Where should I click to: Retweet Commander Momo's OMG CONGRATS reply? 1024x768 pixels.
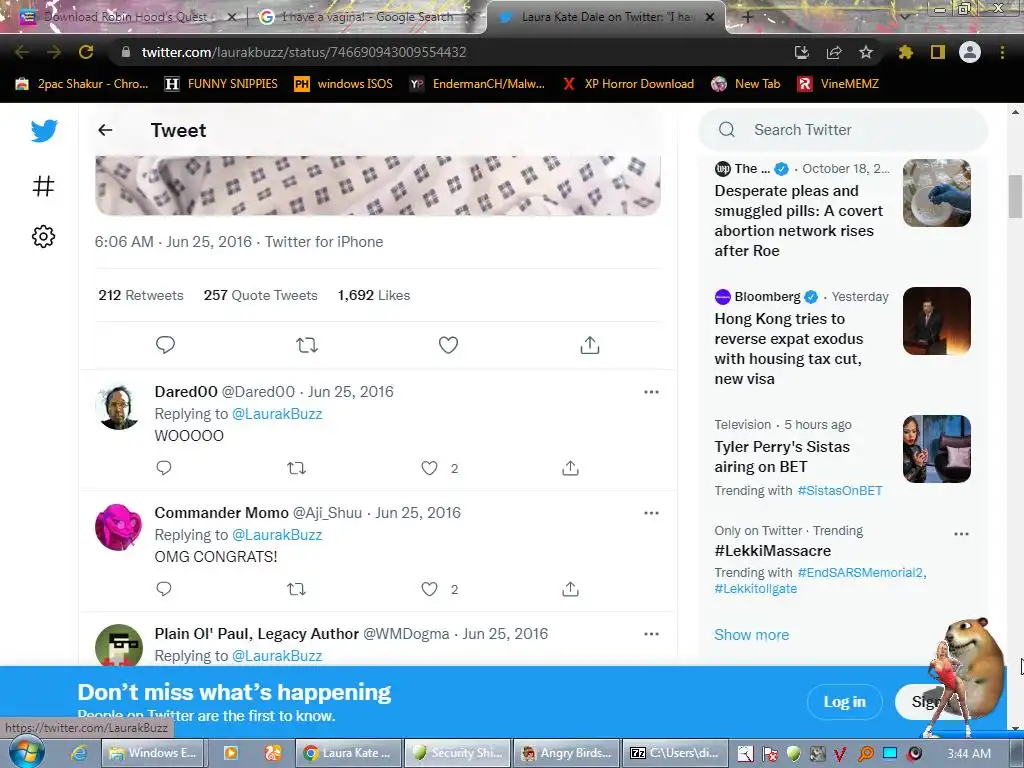(296, 589)
